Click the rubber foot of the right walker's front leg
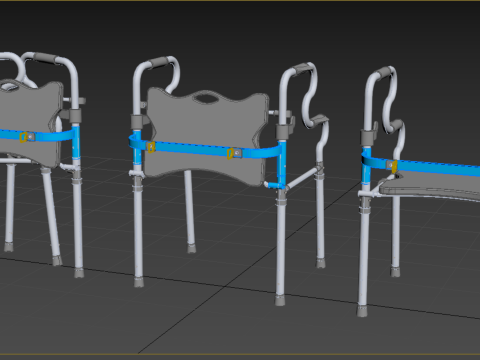480x360 pixels. coord(362,311)
